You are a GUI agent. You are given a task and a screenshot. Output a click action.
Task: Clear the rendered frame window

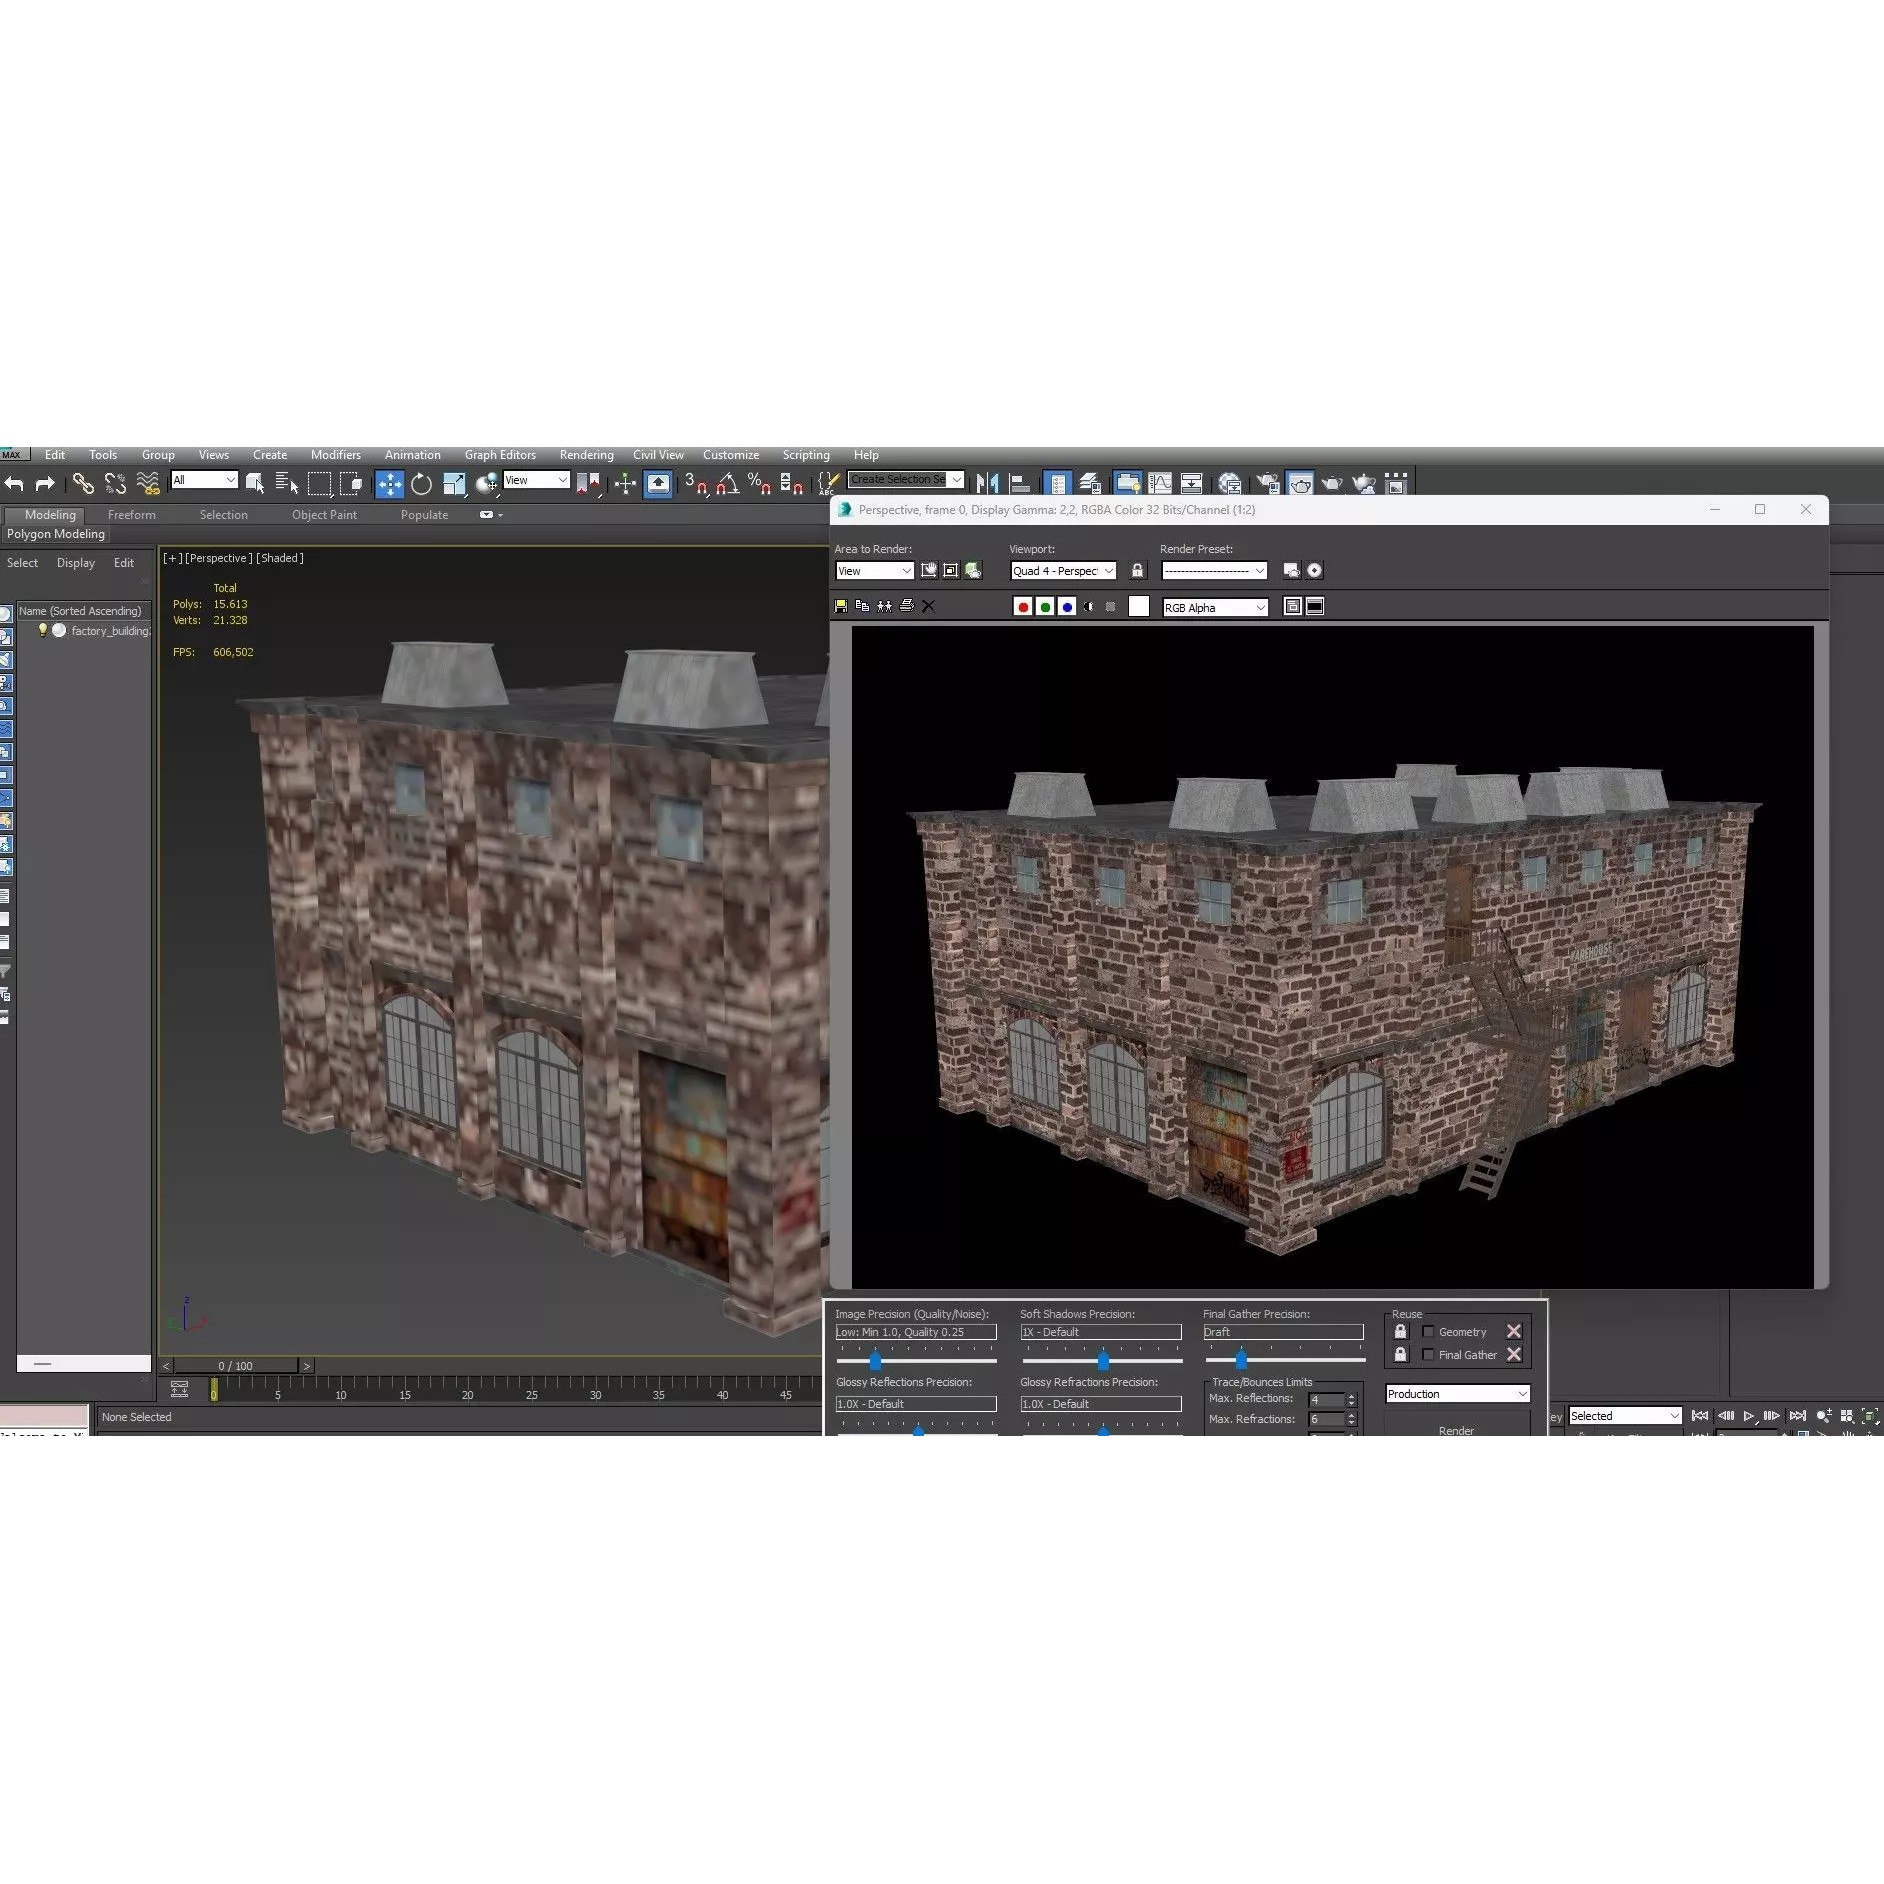[x=928, y=606]
